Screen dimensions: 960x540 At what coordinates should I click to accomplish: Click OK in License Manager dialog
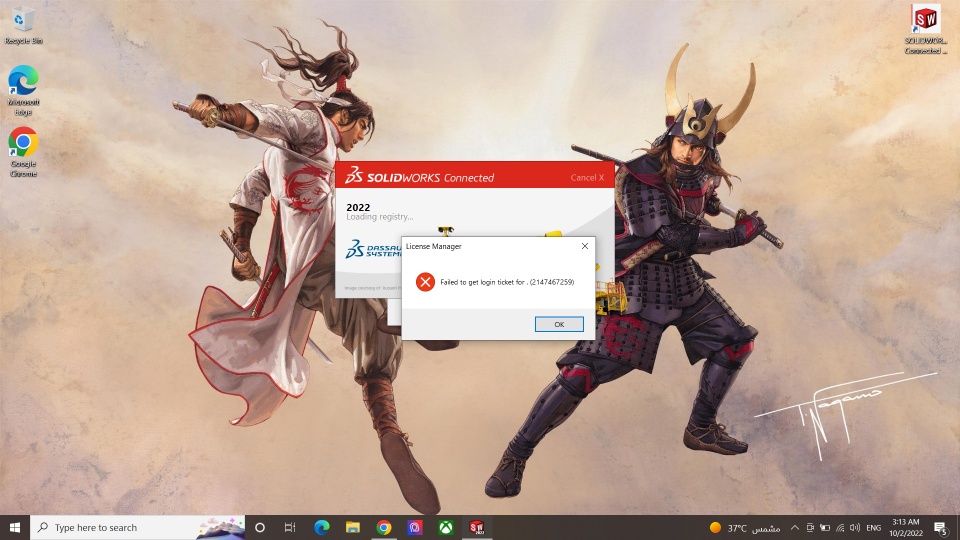tap(559, 324)
